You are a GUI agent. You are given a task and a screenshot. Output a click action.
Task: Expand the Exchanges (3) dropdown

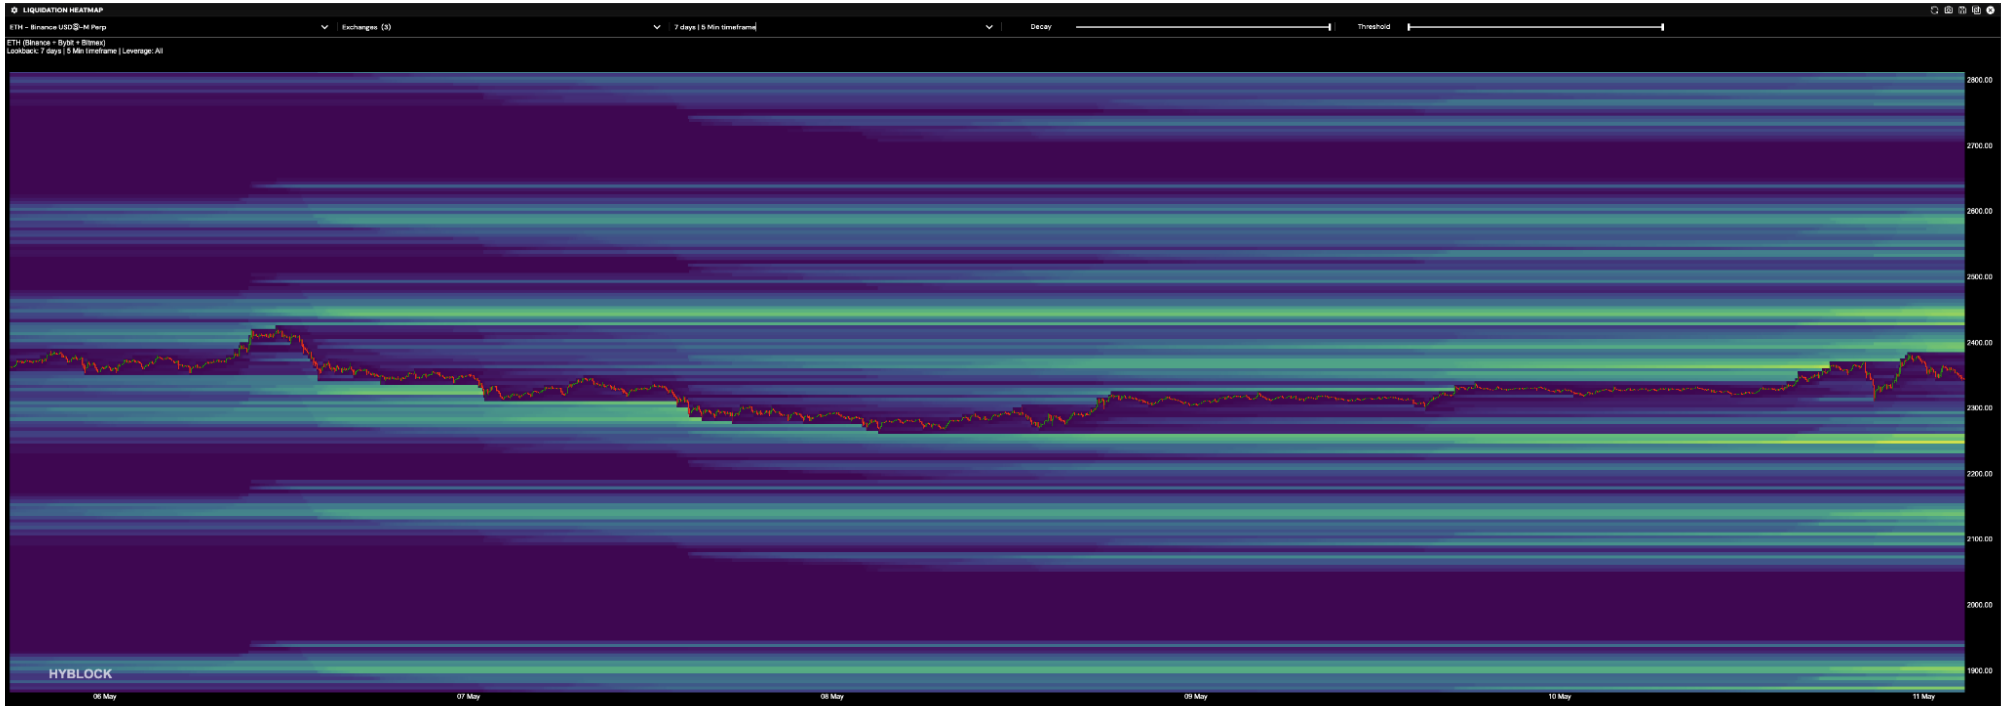[x=500, y=27]
